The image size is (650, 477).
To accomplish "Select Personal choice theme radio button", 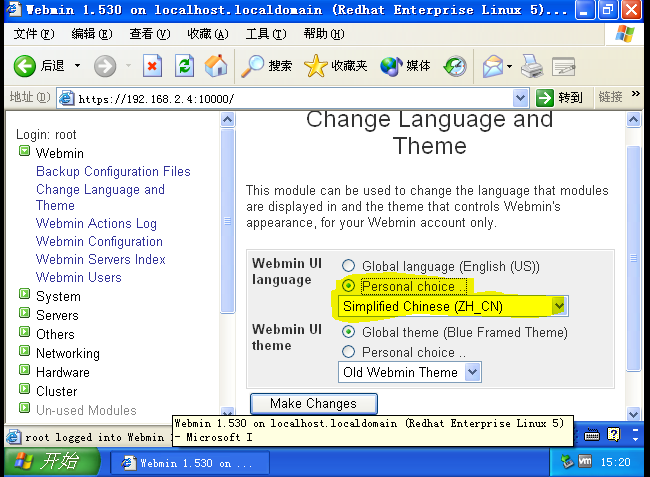I will [348, 351].
